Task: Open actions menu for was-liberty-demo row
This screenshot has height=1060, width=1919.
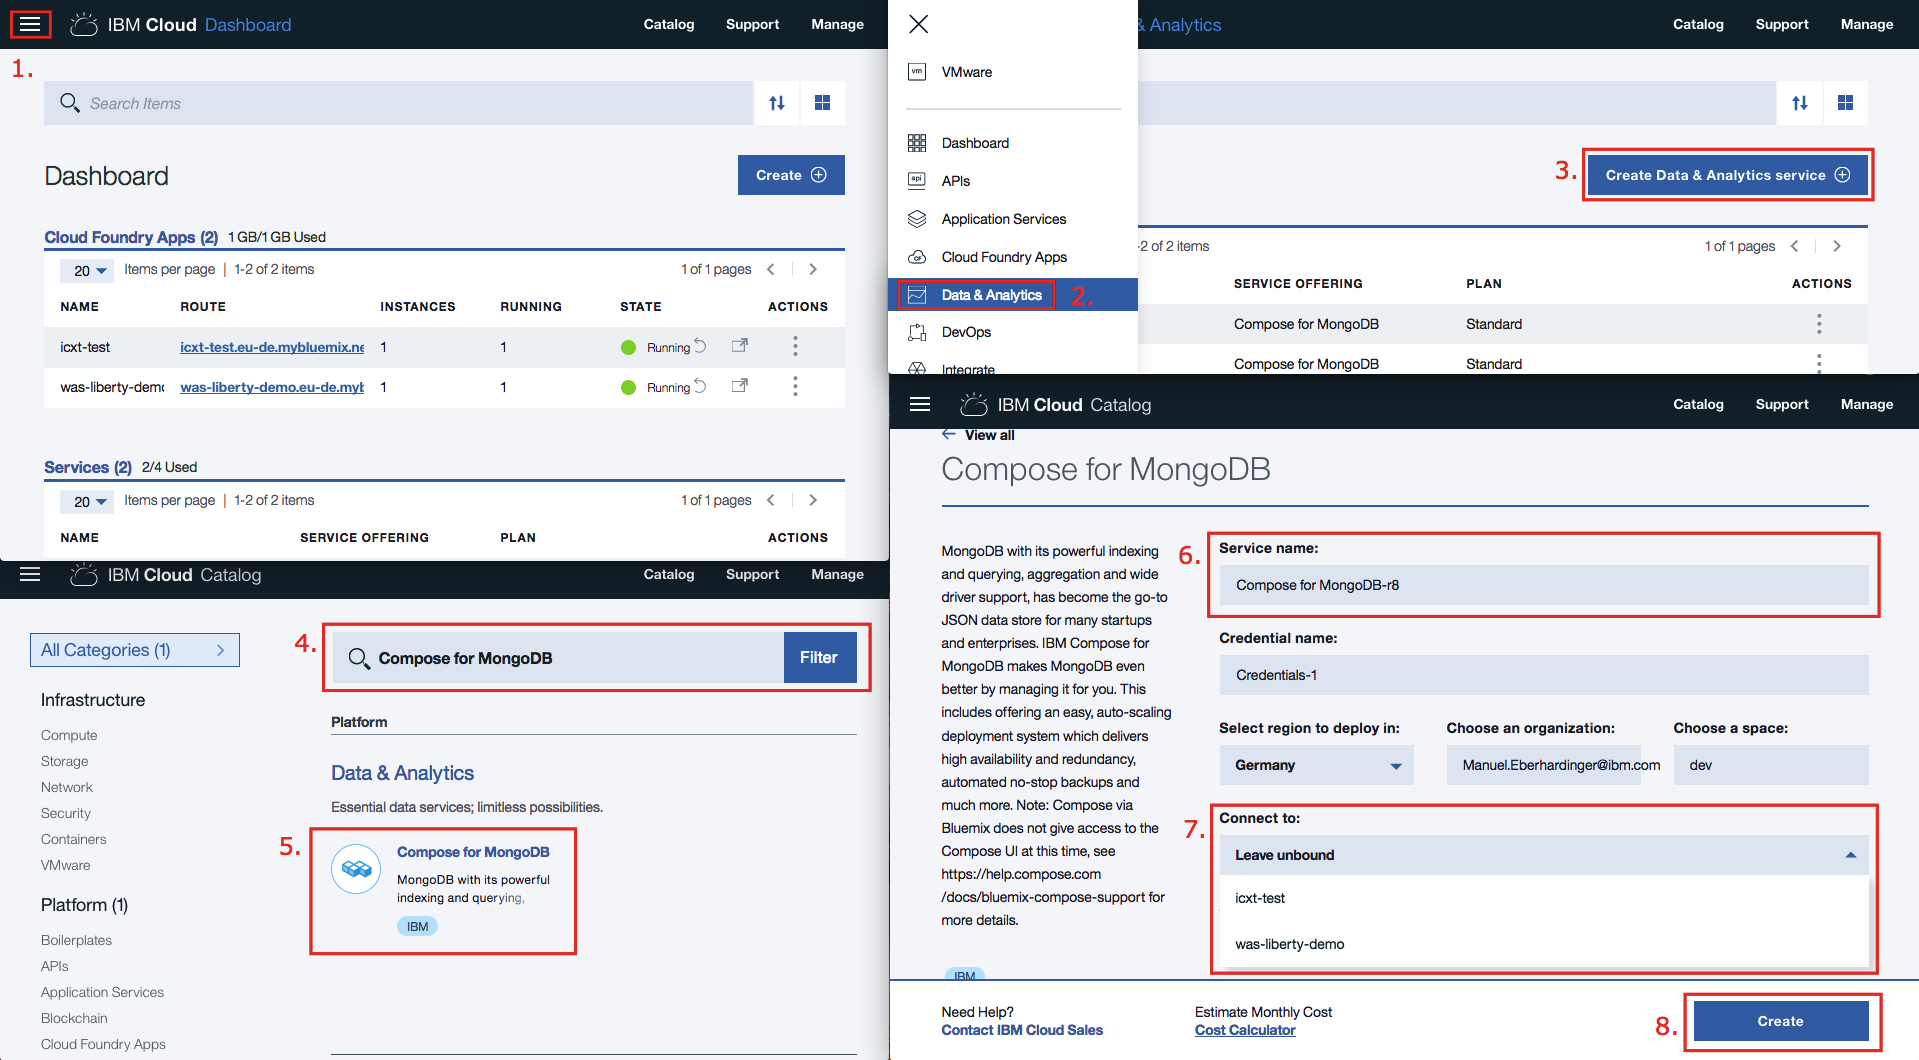Action: (795, 386)
